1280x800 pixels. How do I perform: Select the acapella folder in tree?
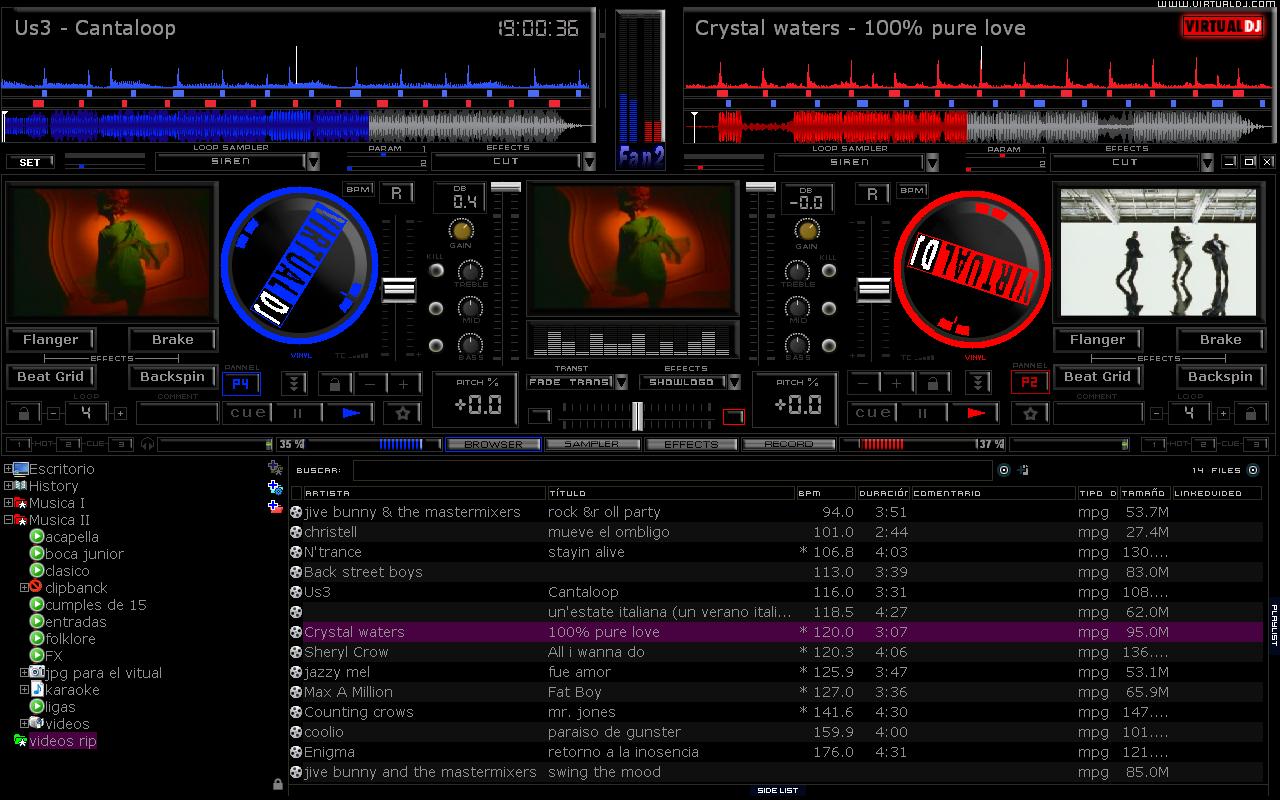click(72, 537)
